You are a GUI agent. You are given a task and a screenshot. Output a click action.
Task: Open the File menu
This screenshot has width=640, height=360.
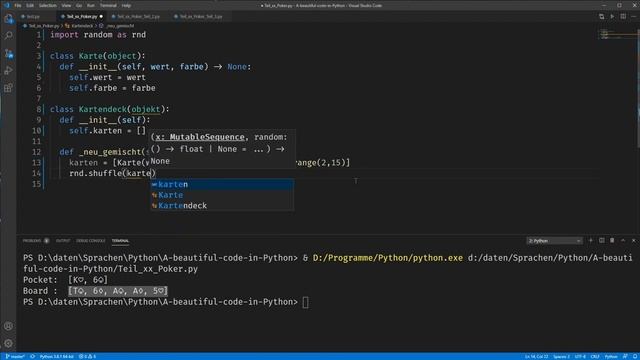(x=18, y=5)
